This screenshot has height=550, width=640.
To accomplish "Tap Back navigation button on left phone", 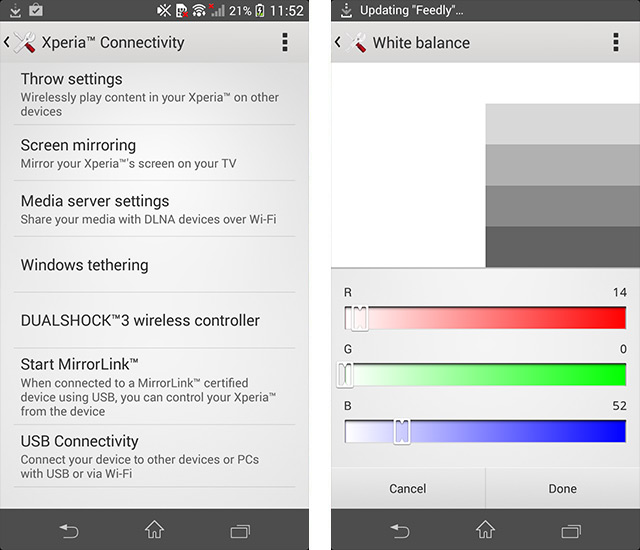I will click(69, 530).
